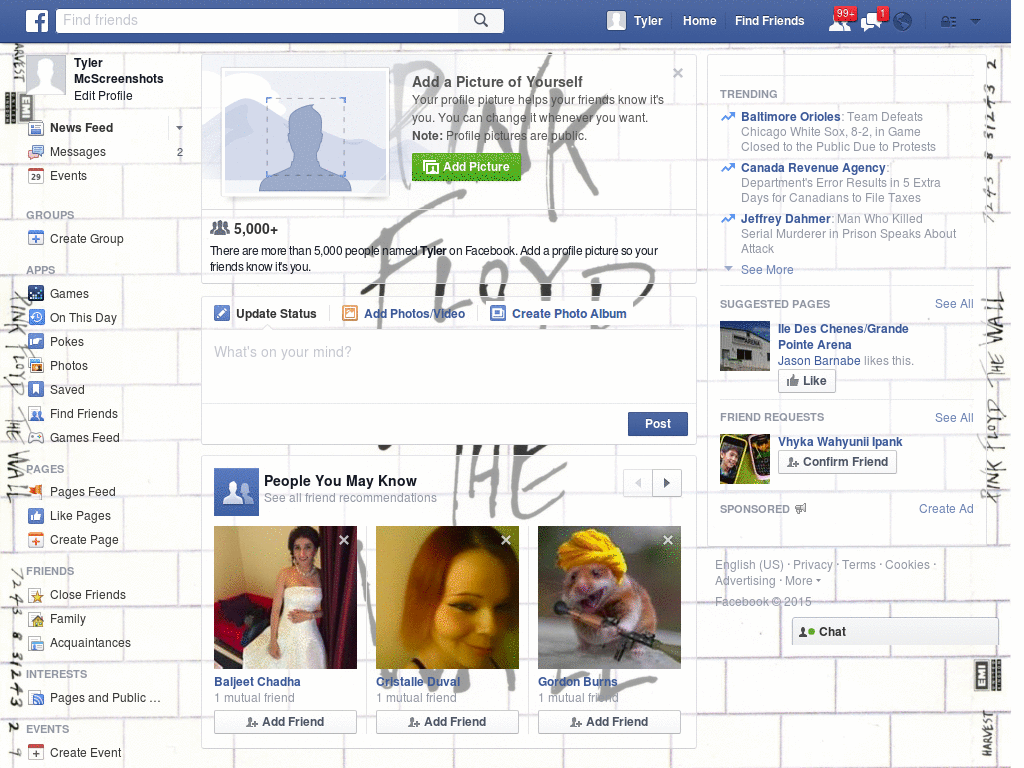This screenshot has width=1024, height=768.
Task: Click Pages Feed icon
Action: (37, 492)
